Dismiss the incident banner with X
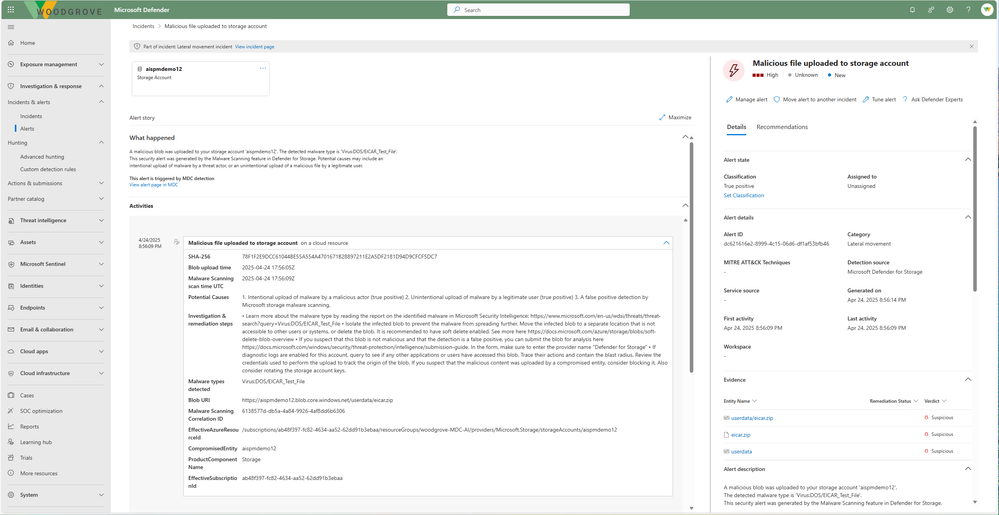The image size is (999, 515). [x=972, y=47]
